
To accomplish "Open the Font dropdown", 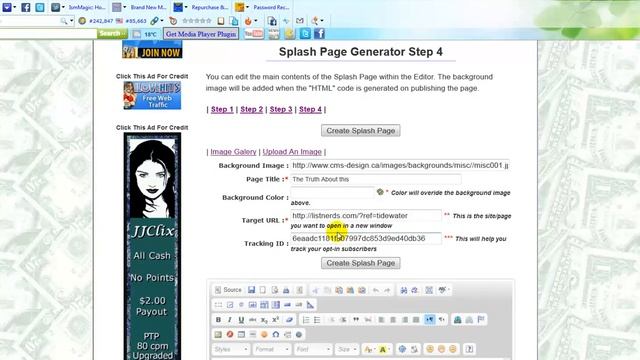I will point(313,349).
